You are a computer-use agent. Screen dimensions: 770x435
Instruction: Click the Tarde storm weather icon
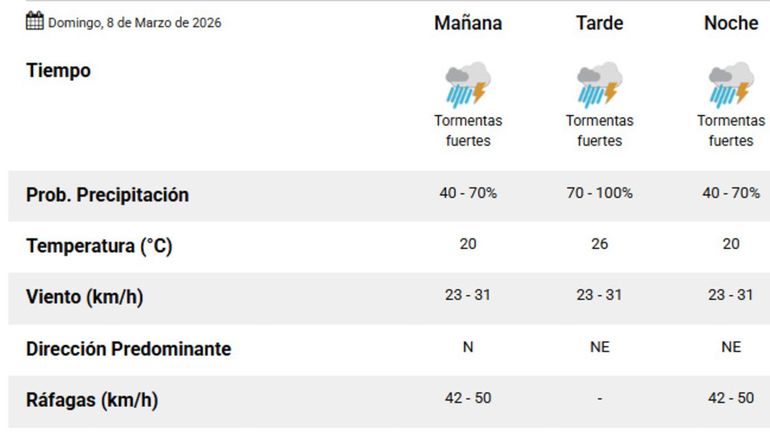tap(599, 84)
